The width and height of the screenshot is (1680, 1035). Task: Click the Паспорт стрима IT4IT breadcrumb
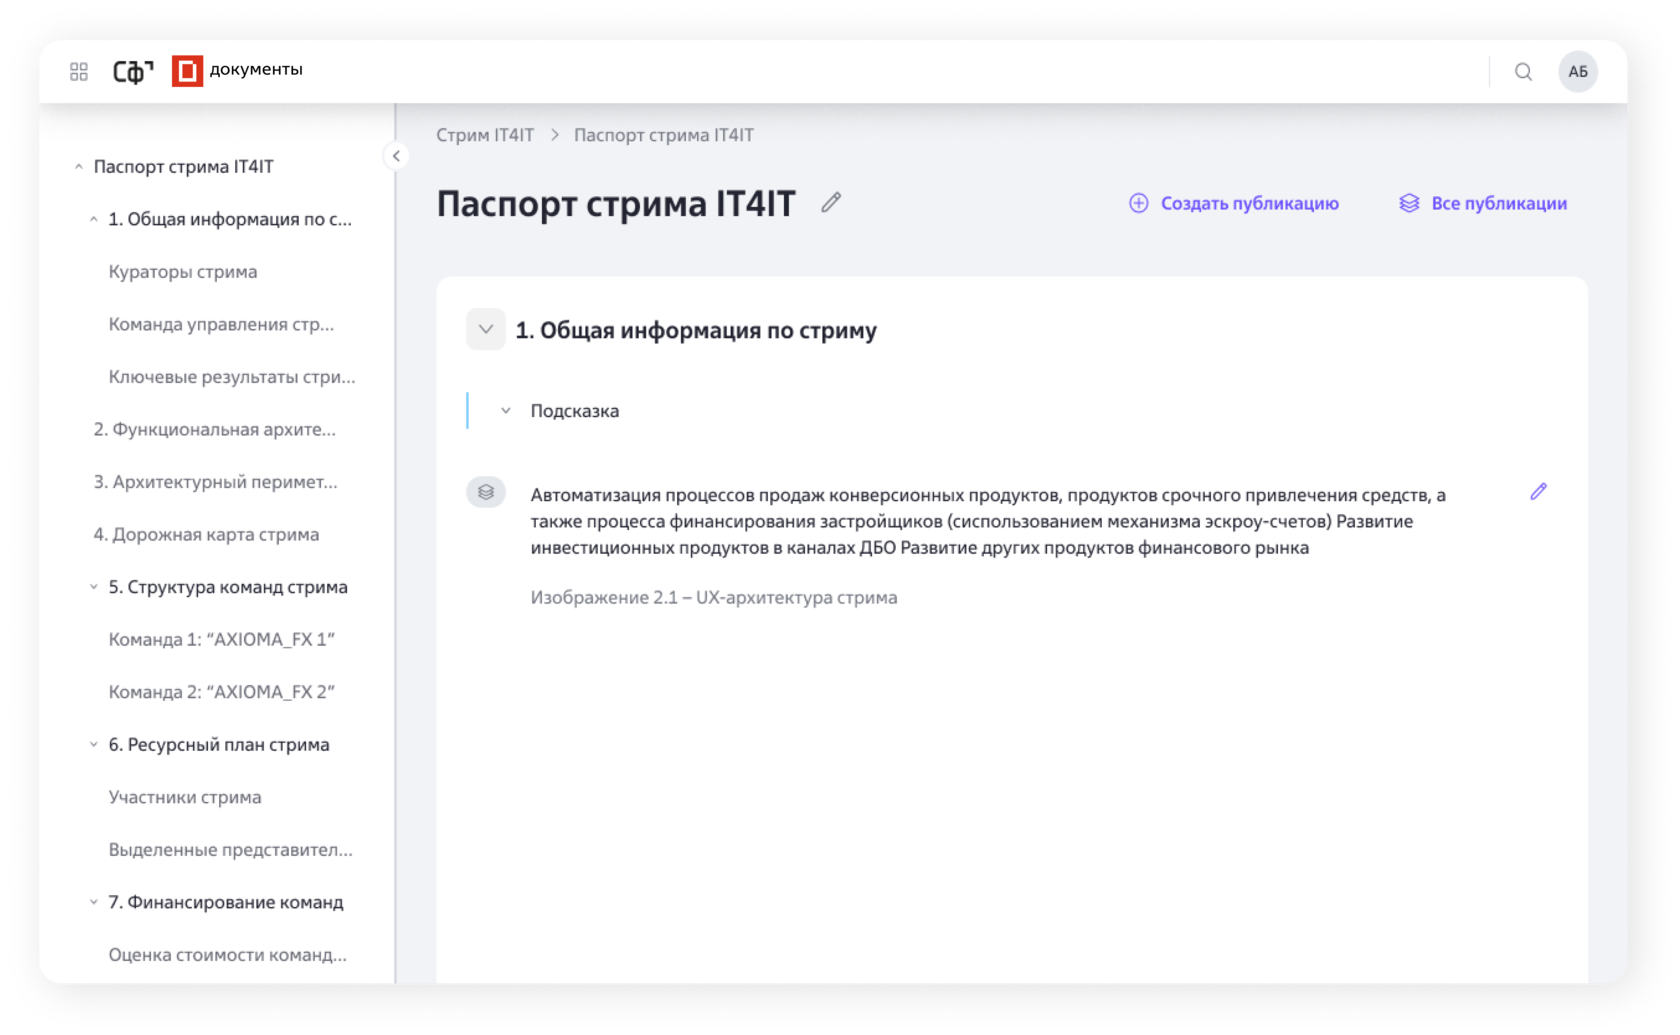tap(664, 135)
